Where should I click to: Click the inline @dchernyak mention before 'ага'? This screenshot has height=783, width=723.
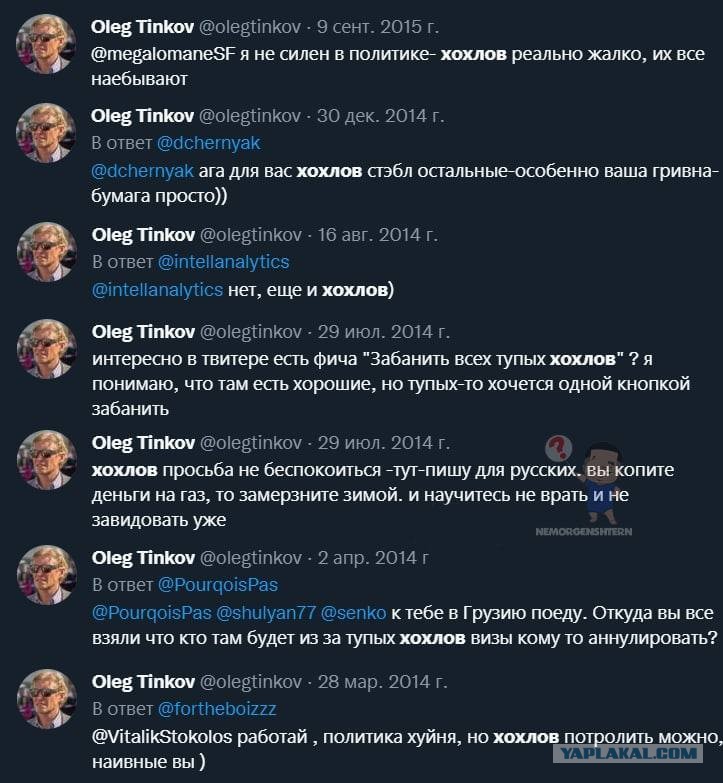point(142,171)
